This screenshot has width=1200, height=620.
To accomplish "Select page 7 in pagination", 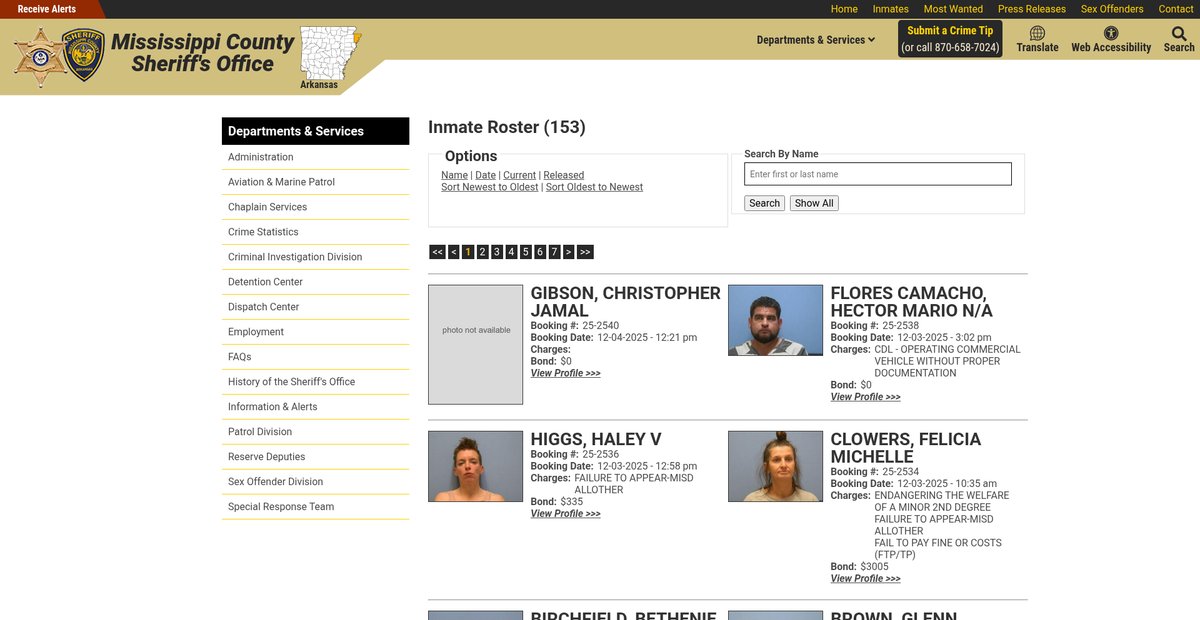I will point(554,252).
